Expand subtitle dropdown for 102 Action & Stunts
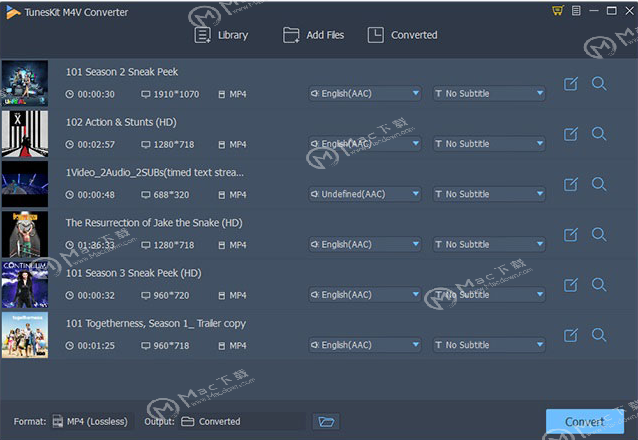638x440 pixels. tap(489, 144)
